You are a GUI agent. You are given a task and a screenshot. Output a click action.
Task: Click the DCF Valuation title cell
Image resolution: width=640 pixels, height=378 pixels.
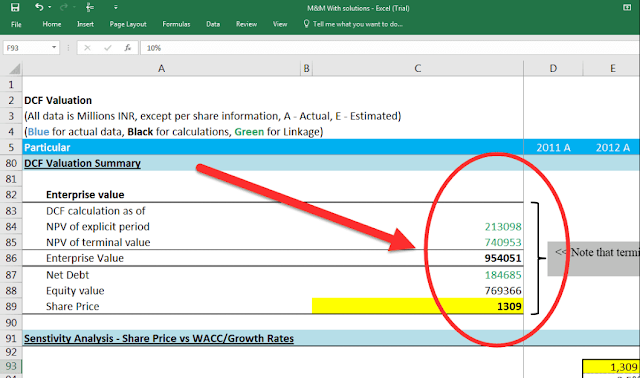[58, 100]
